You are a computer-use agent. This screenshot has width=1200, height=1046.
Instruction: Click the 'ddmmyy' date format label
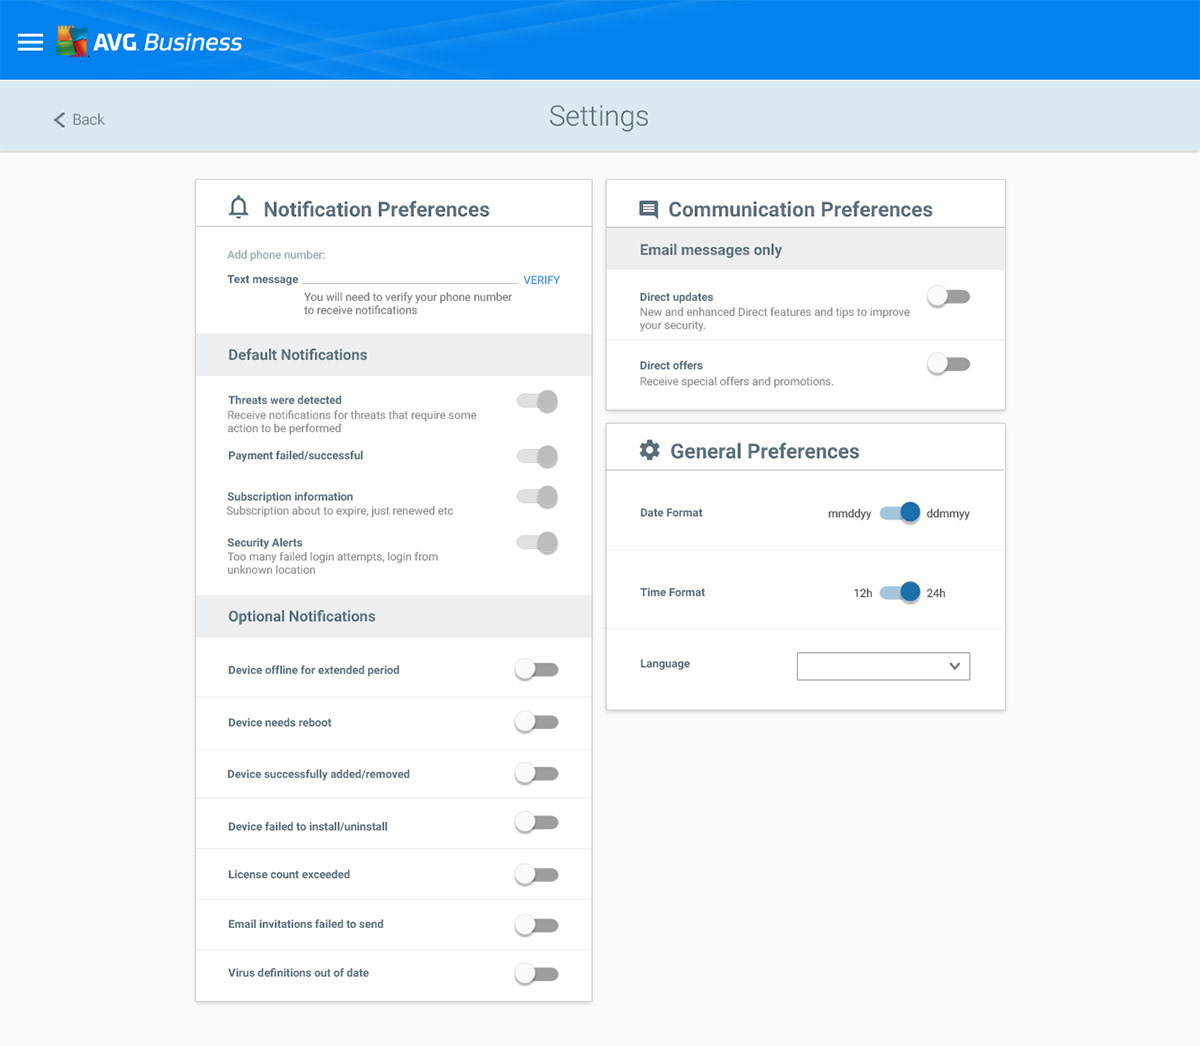click(948, 514)
